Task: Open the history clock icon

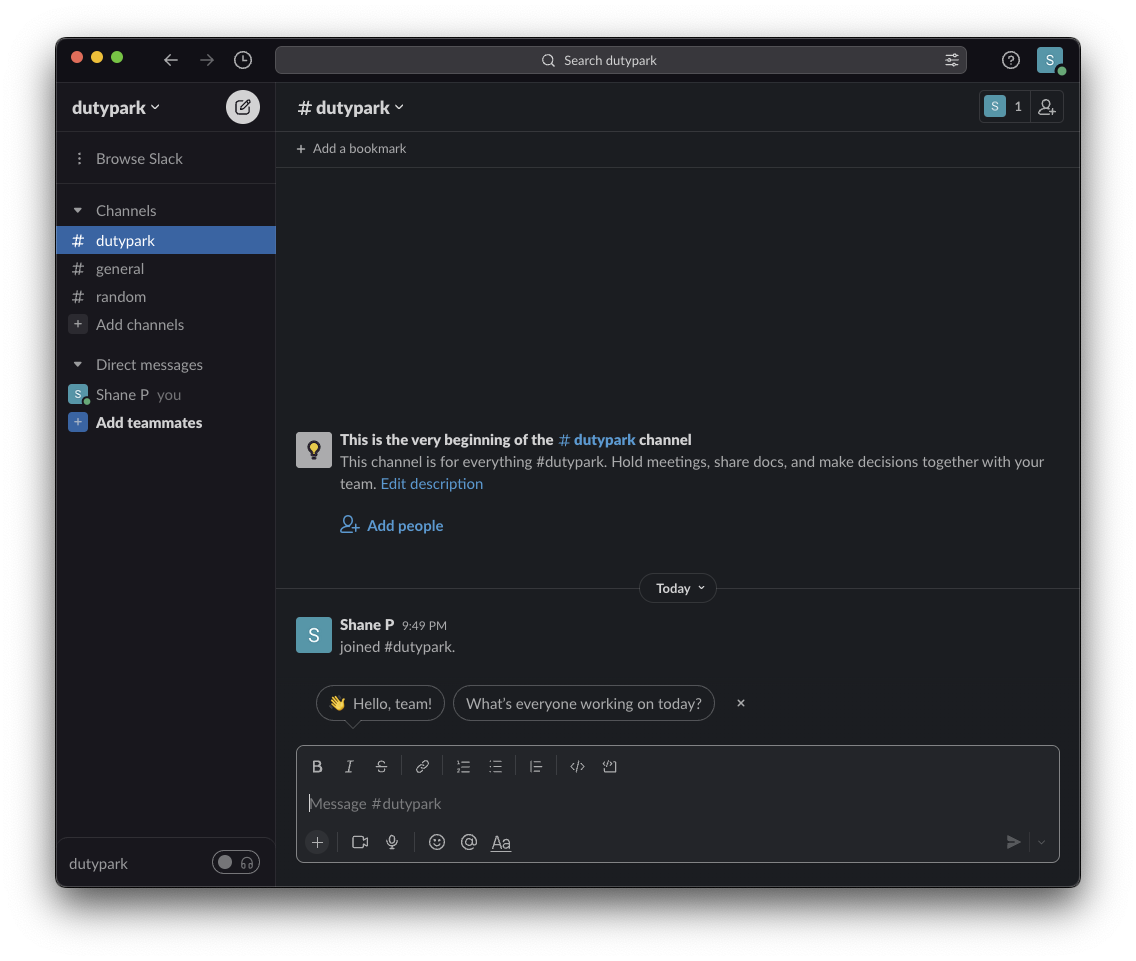Action: pyautogui.click(x=243, y=60)
